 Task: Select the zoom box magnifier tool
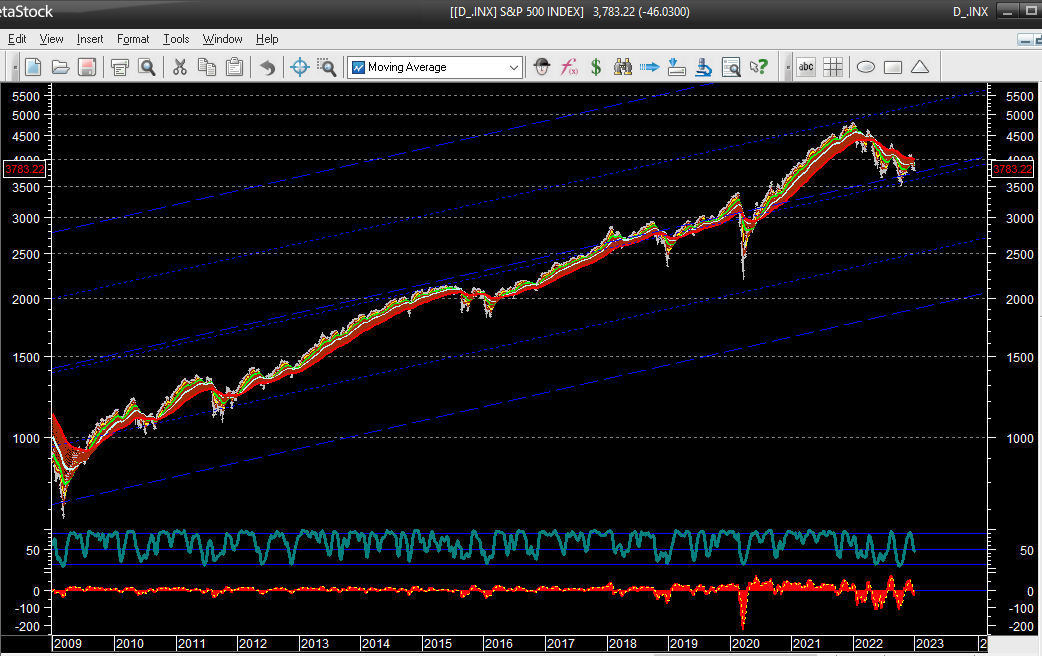click(326, 67)
